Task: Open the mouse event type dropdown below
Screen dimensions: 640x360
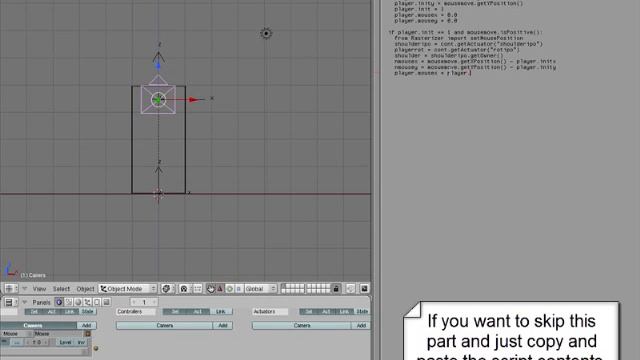Action: pyautogui.click(x=44, y=352)
